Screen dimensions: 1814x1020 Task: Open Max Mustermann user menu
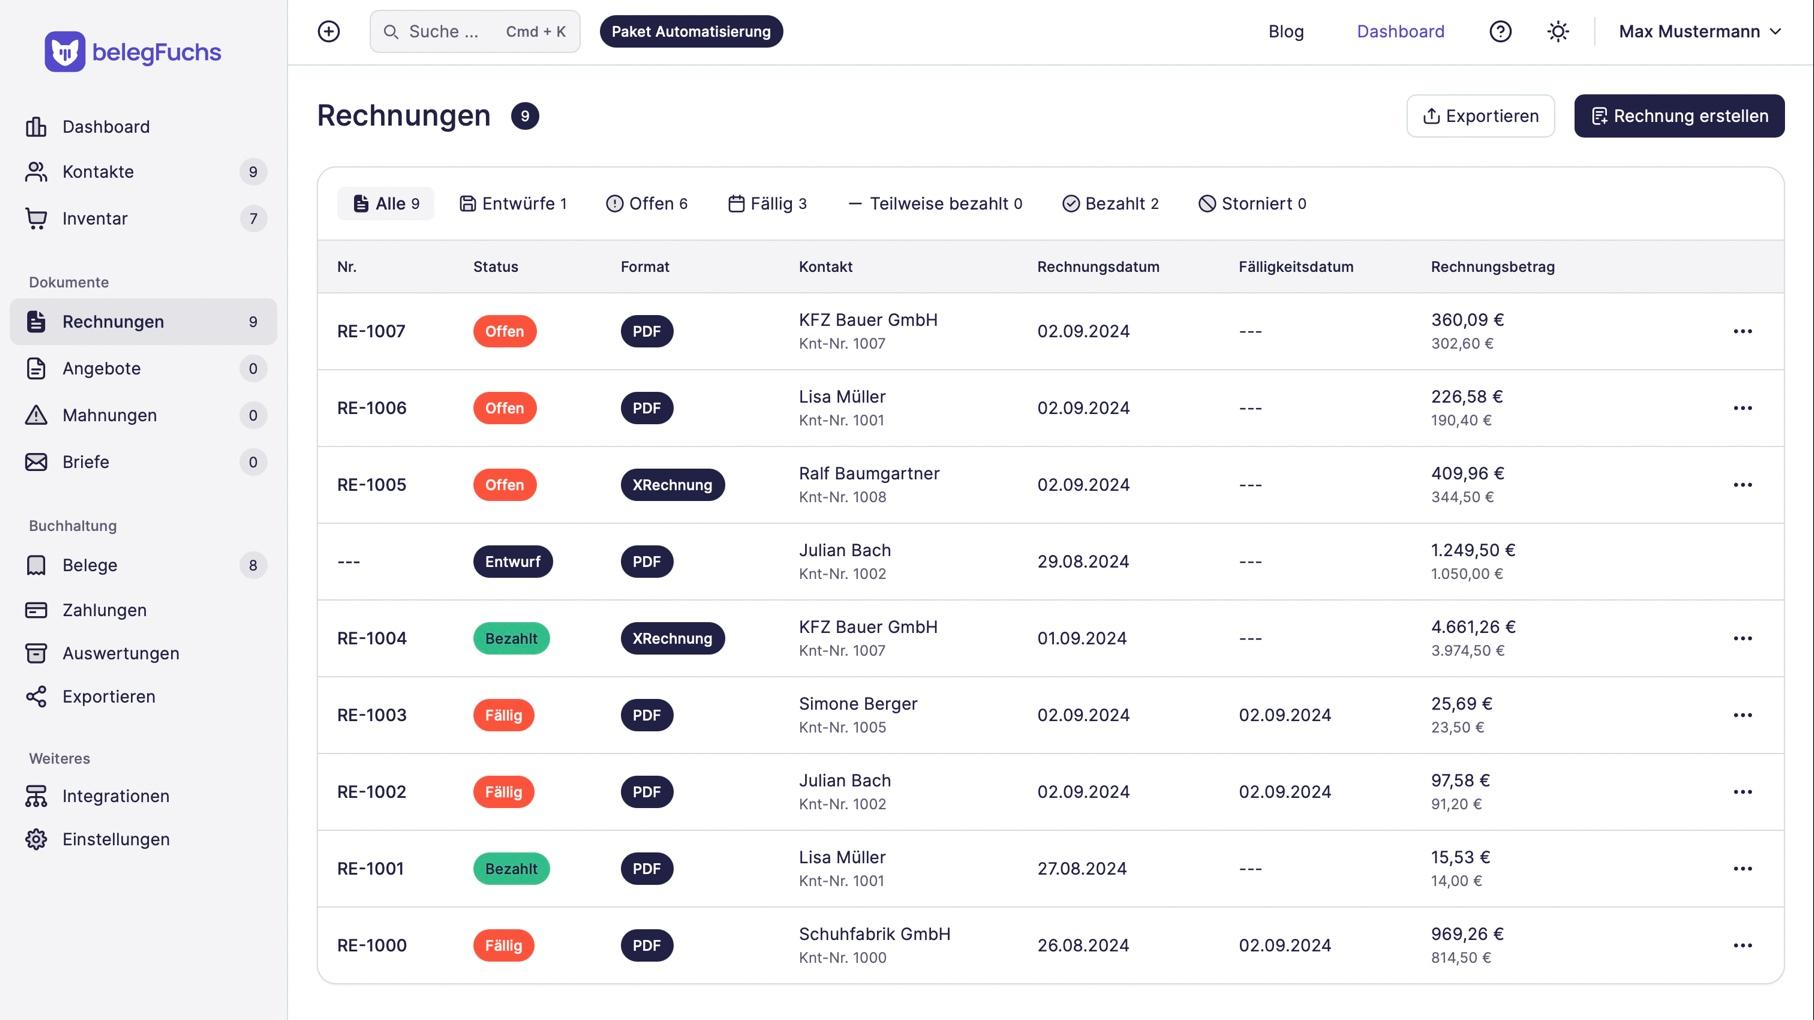1700,32
